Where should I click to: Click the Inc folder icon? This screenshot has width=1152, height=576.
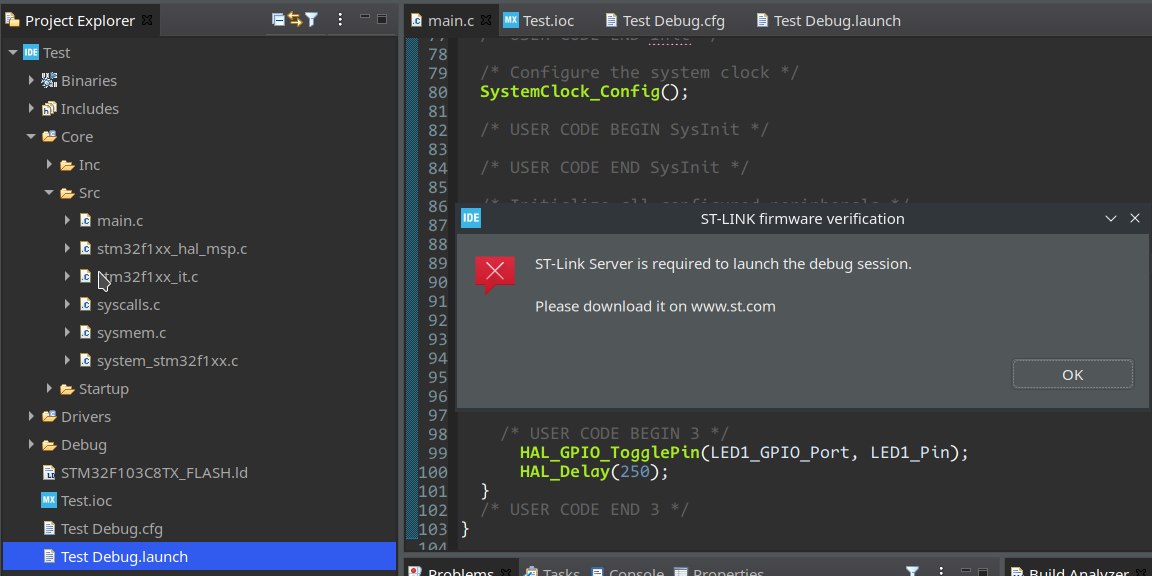[67, 165]
